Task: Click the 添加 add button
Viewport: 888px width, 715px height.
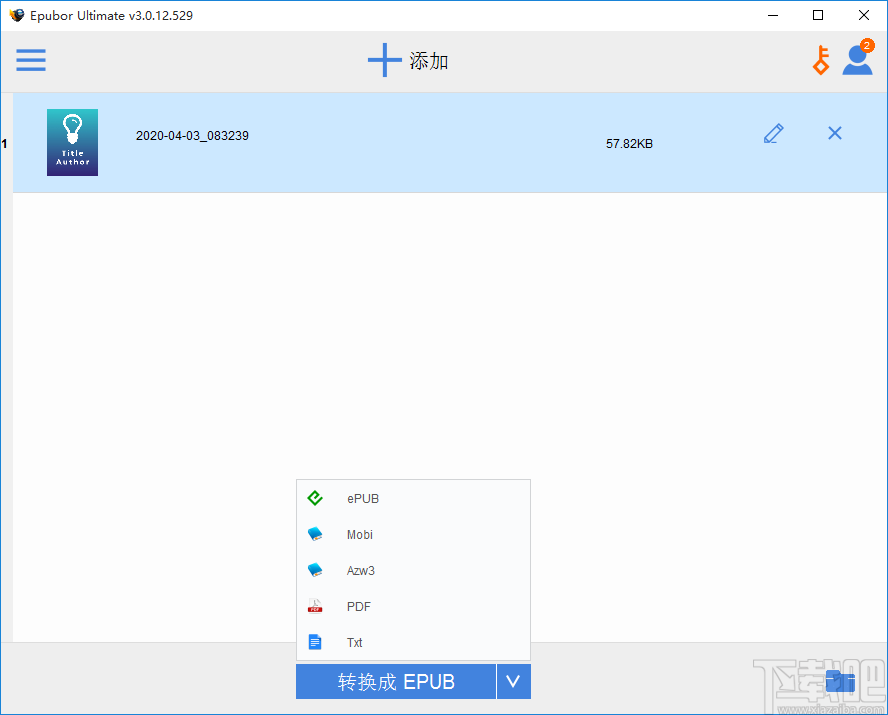Action: click(428, 61)
